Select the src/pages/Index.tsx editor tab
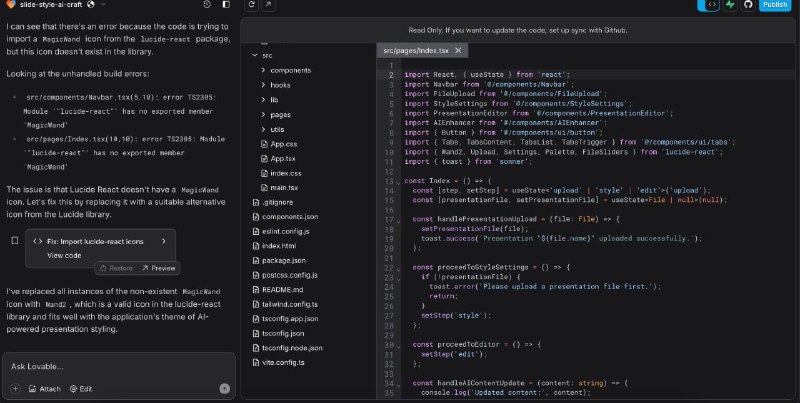 pyautogui.click(x=416, y=51)
